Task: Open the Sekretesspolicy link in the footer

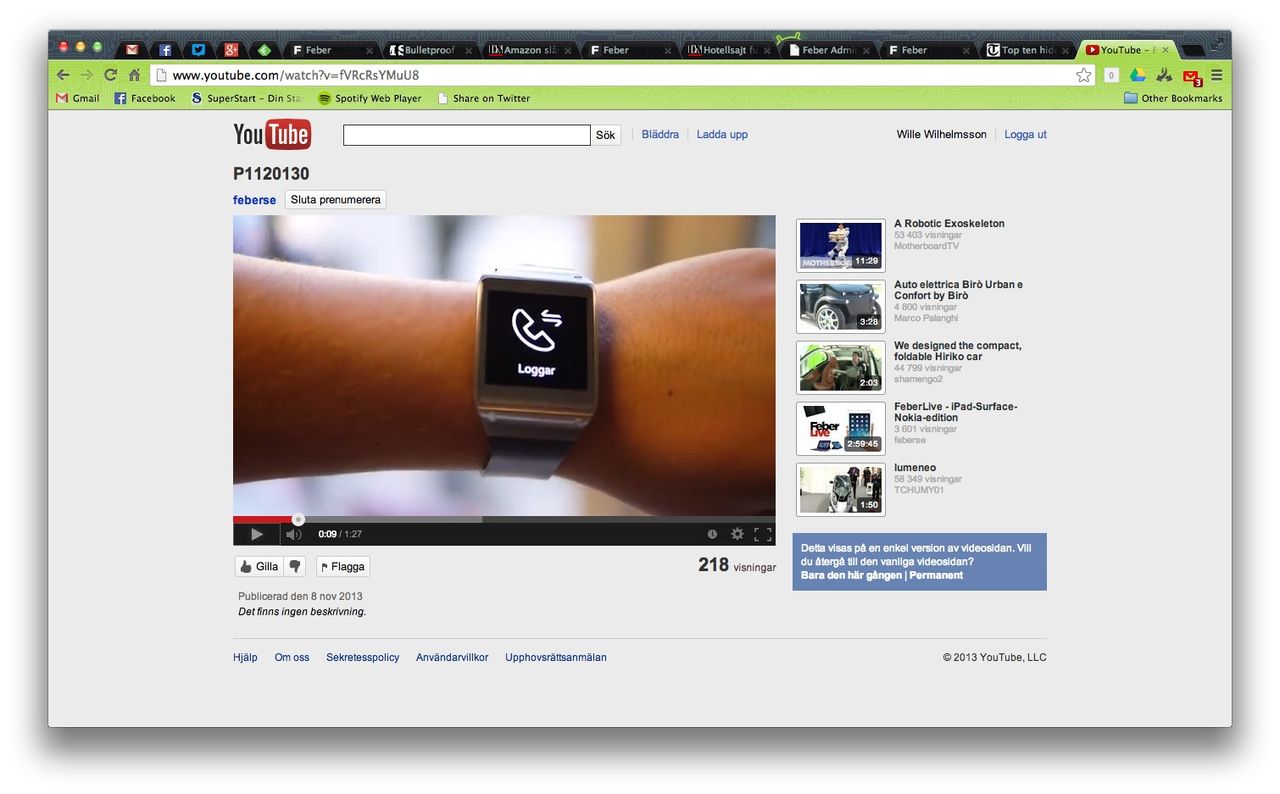Action: [362, 657]
